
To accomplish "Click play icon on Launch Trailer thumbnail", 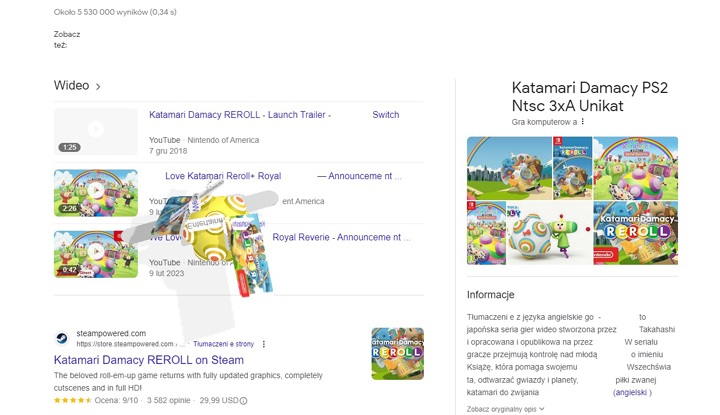I will (95, 129).
